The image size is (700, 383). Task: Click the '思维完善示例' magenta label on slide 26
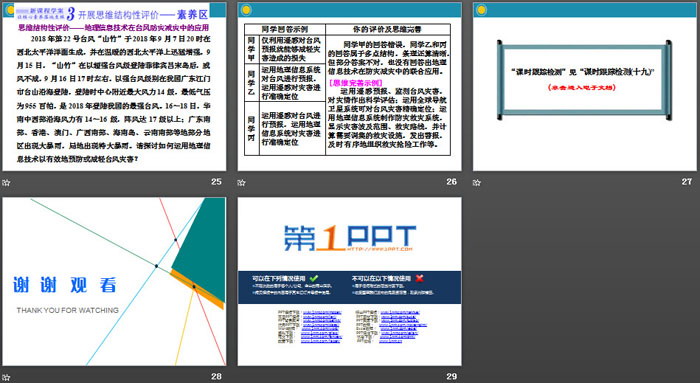355,83
